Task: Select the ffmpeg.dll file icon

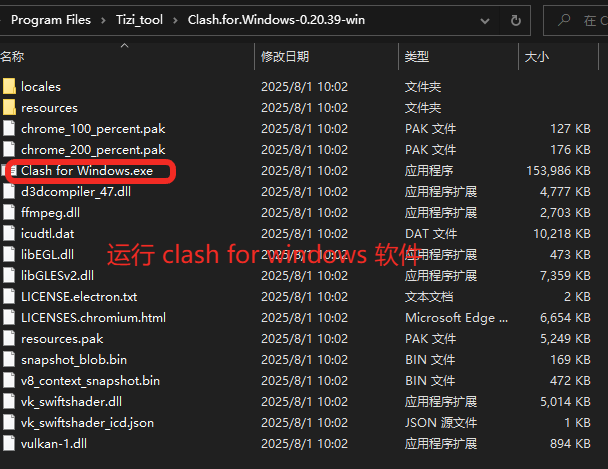Action: tap(10, 213)
